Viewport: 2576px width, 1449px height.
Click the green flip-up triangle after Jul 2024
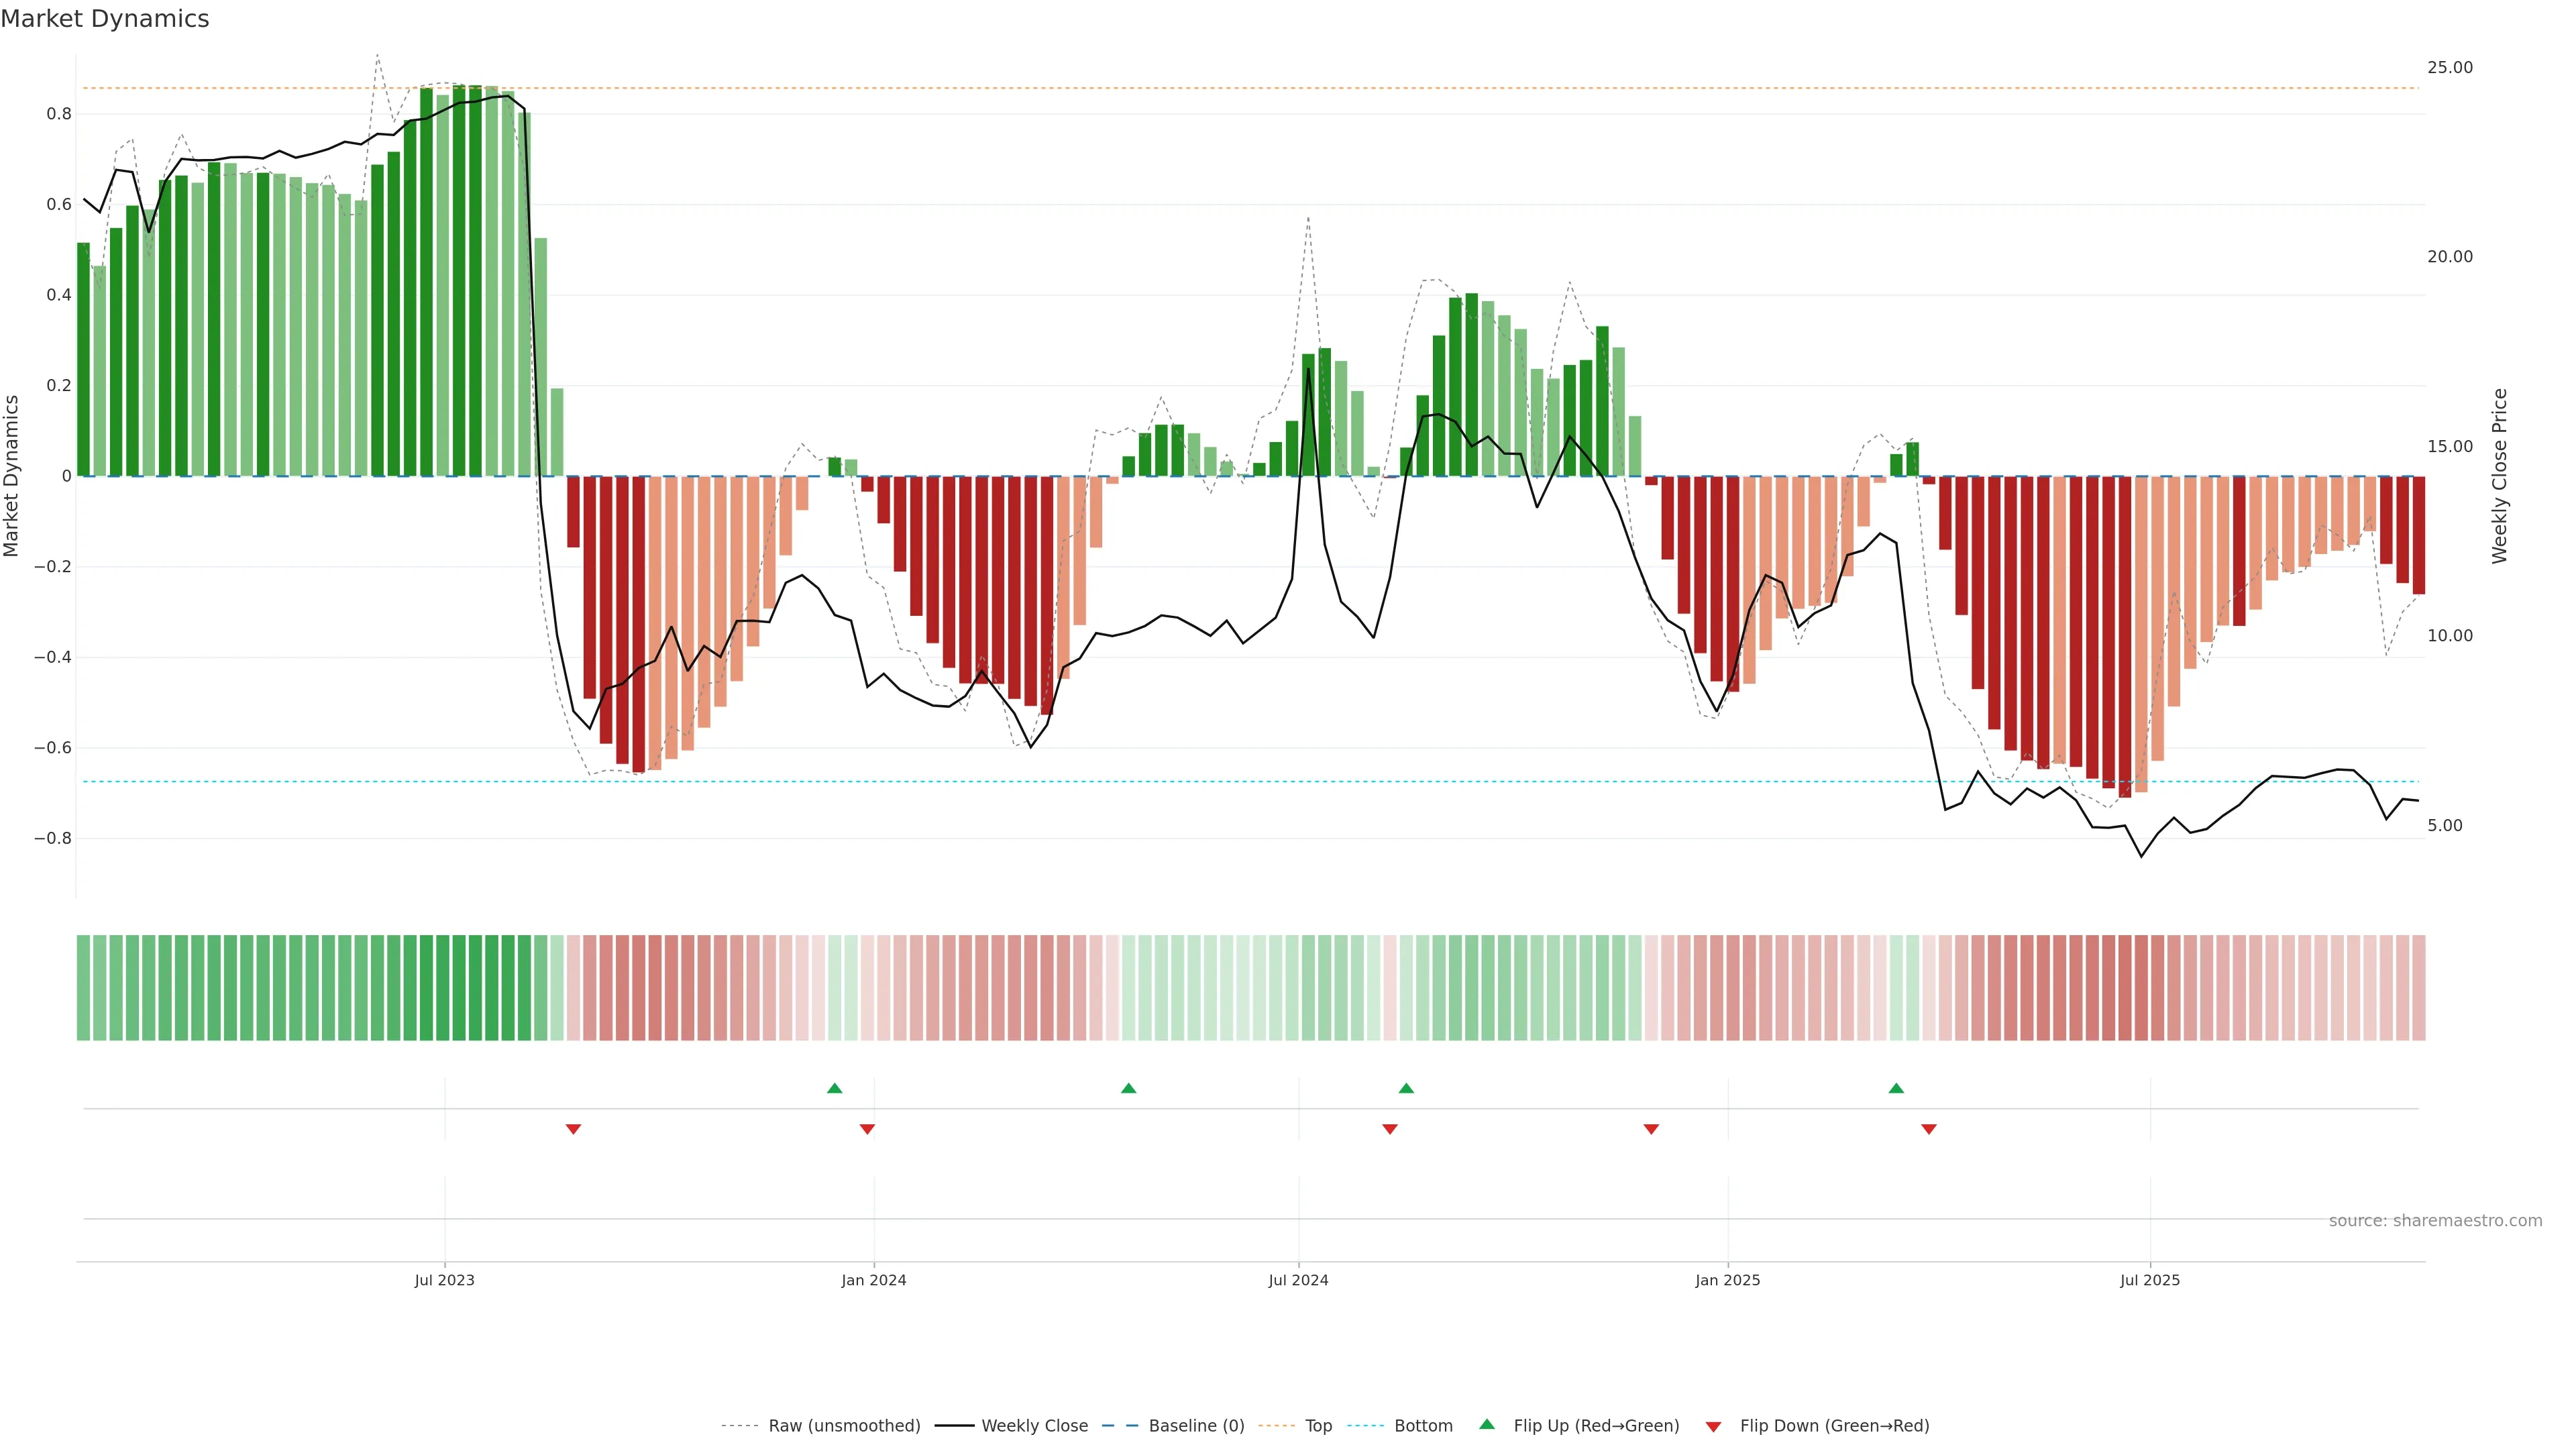tap(1406, 1088)
